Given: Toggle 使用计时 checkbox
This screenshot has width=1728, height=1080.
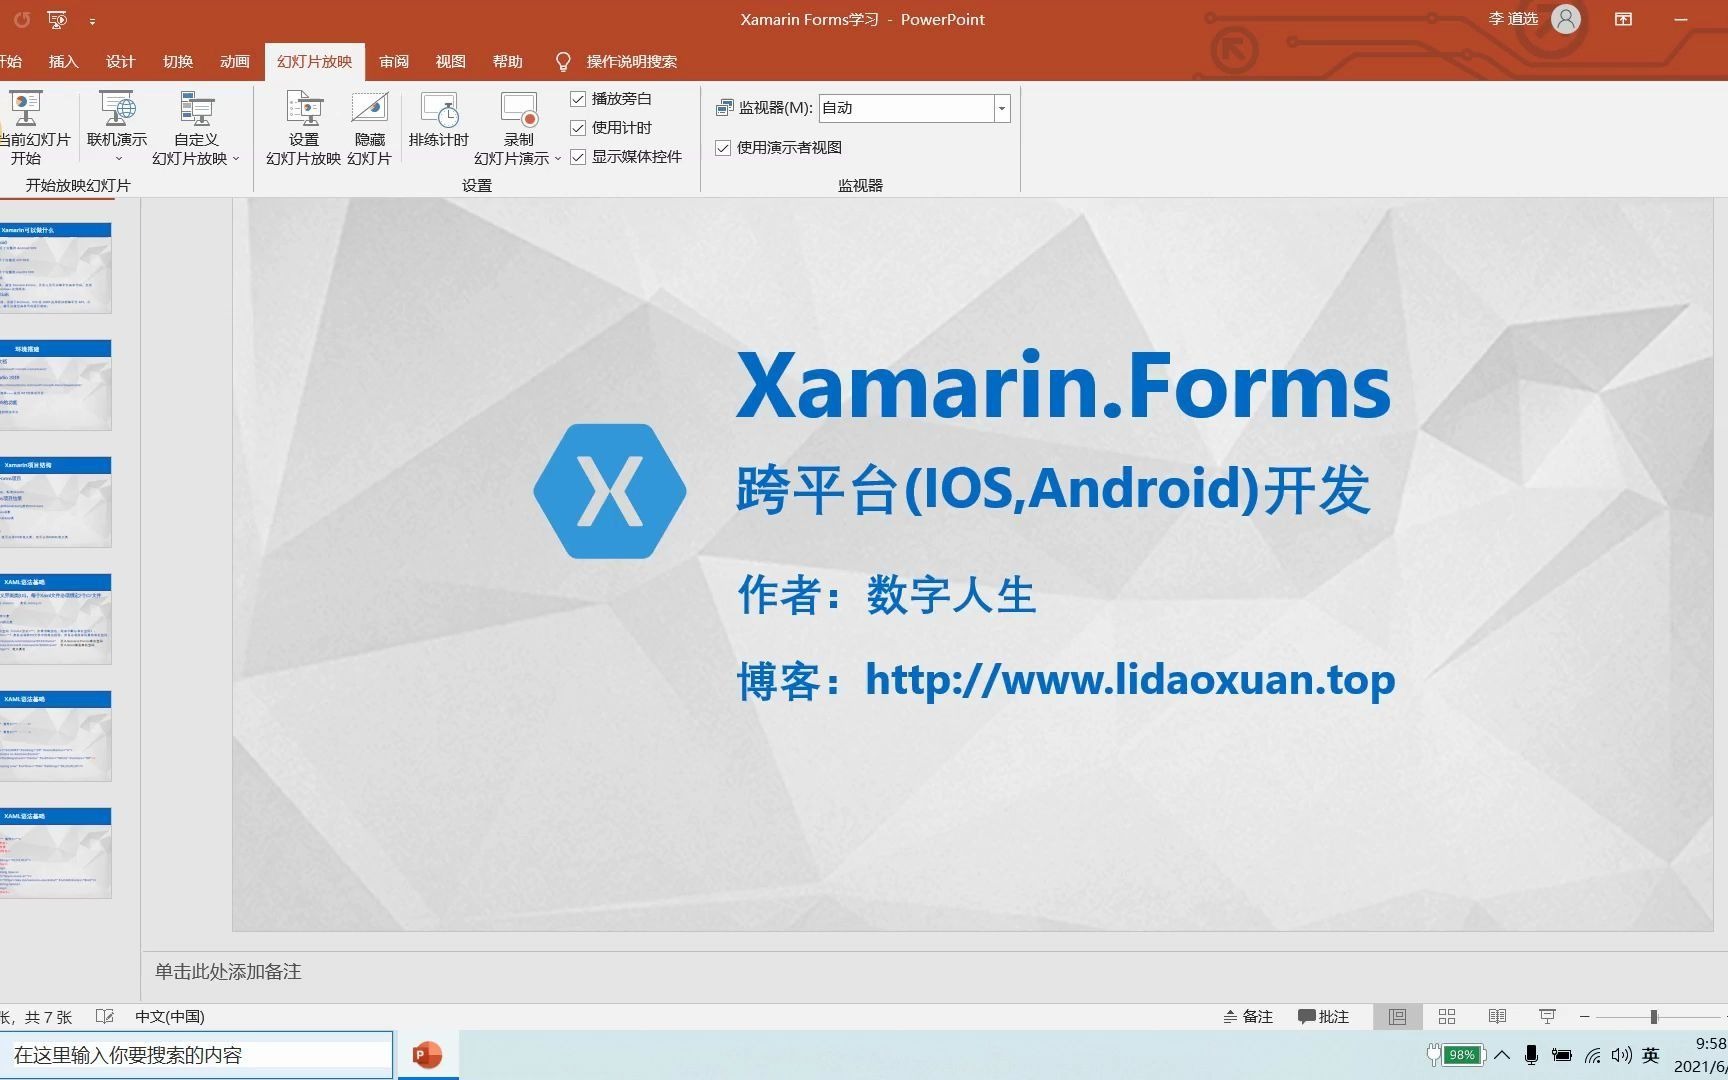Looking at the screenshot, I should tap(578, 128).
